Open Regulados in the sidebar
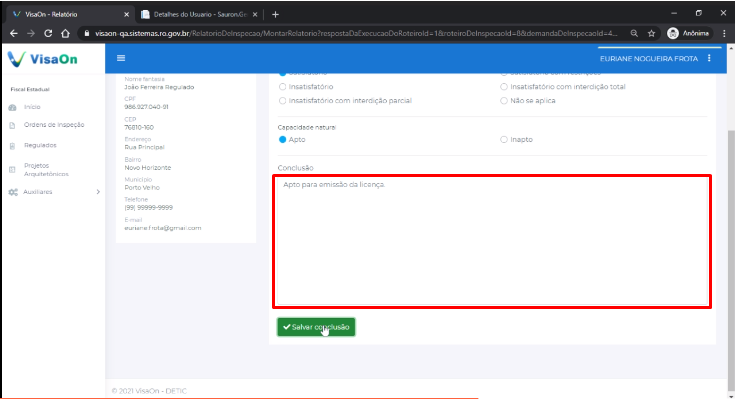The image size is (735, 399). [x=40, y=146]
